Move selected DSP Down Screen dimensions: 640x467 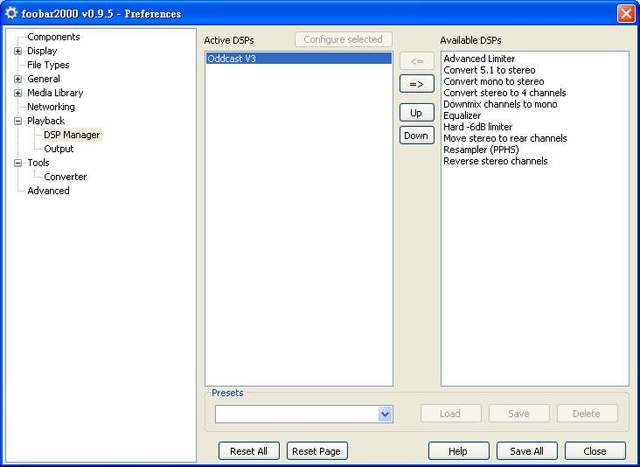tap(417, 136)
